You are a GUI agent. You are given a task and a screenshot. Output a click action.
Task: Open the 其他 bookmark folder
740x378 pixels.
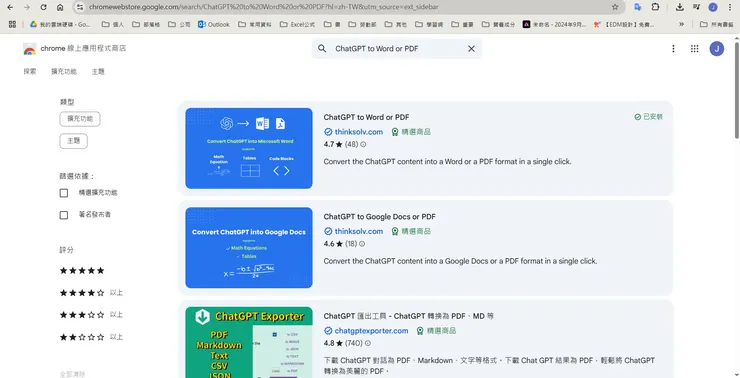395,24
